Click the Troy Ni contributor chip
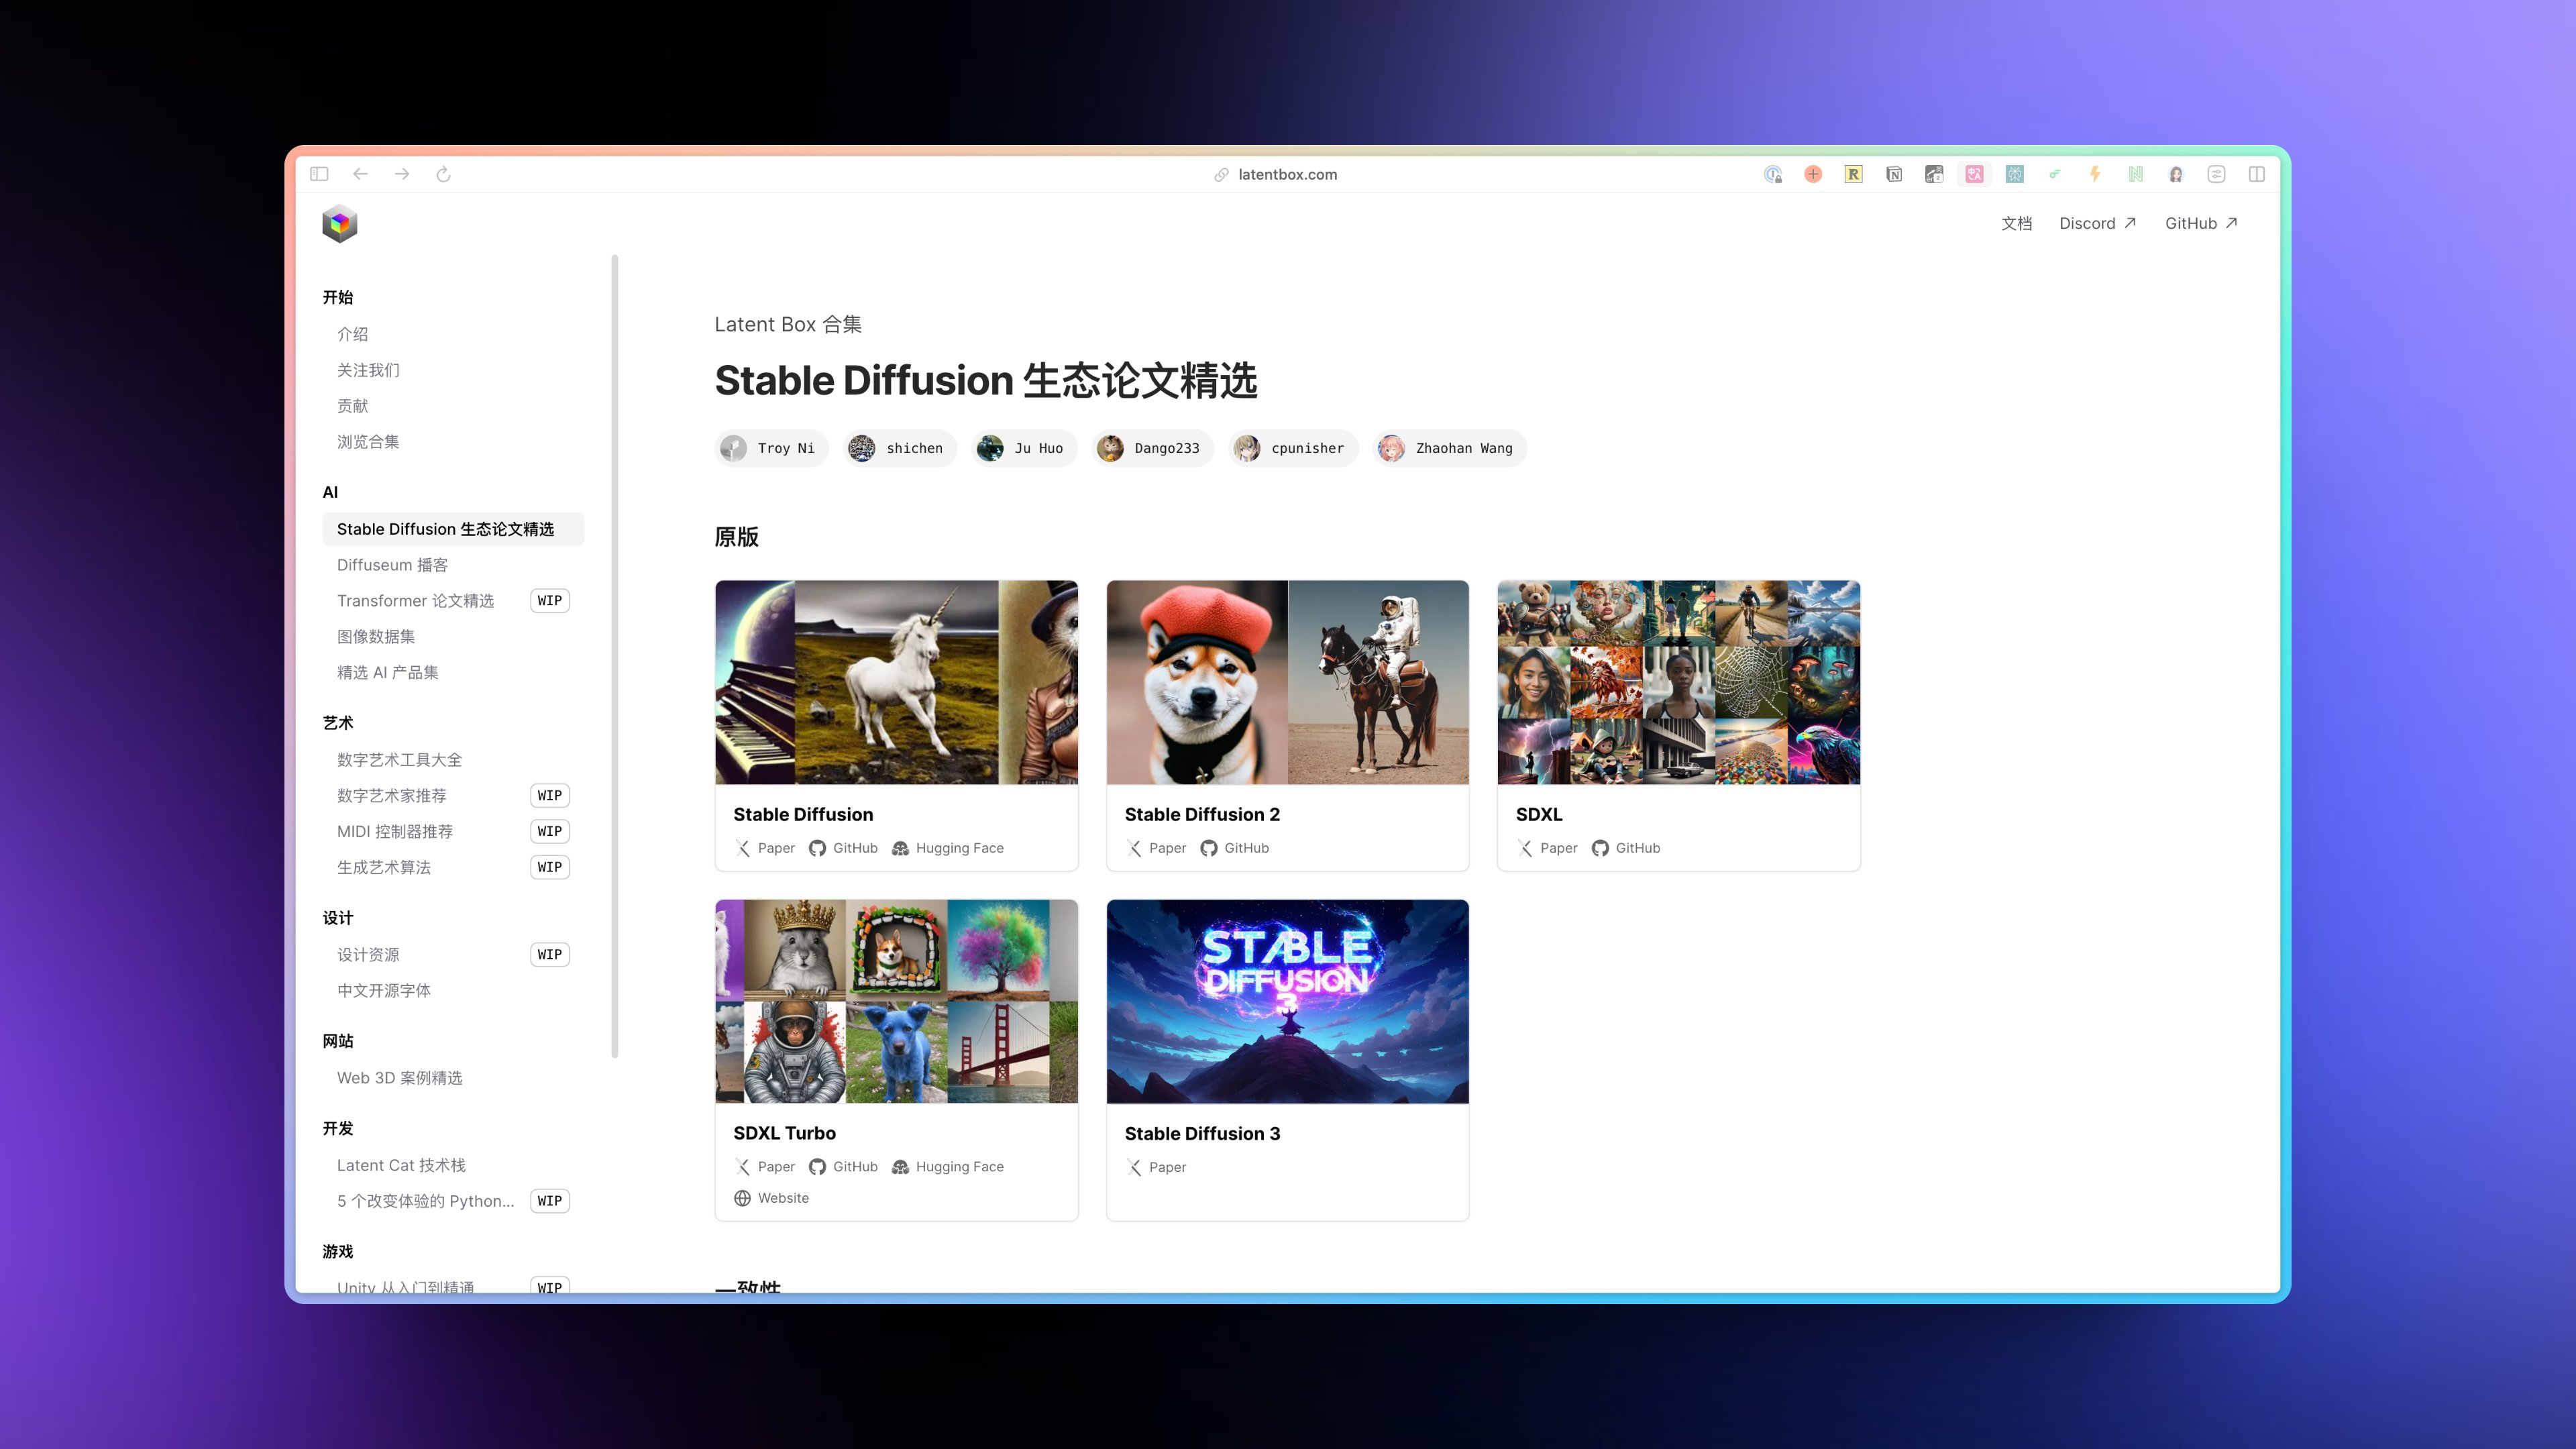Screen dimensions: 2576x1449 pos(771,448)
